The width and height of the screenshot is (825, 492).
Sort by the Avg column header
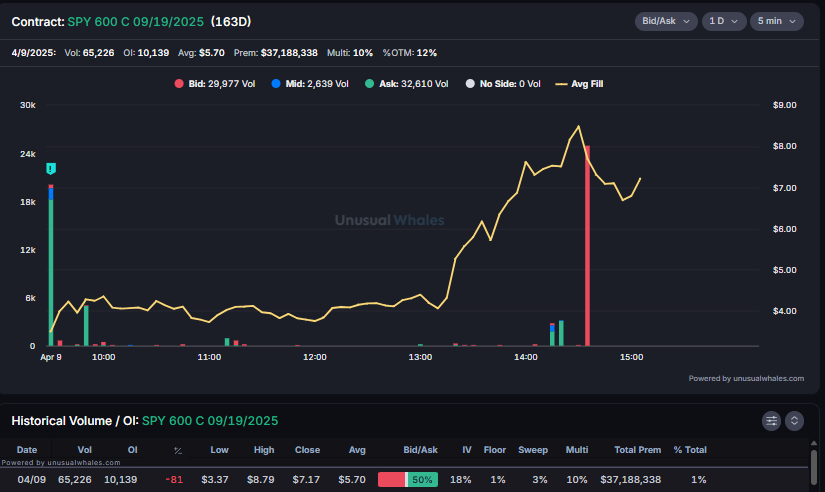click(357, 450)
